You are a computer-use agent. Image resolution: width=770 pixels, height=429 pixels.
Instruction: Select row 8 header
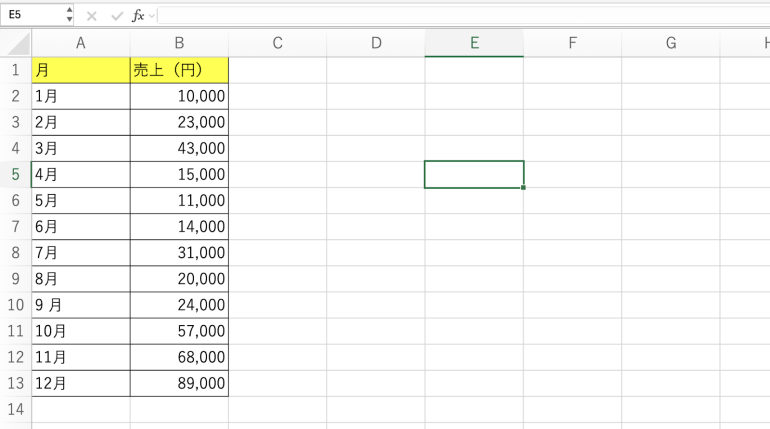pos(16,253)
